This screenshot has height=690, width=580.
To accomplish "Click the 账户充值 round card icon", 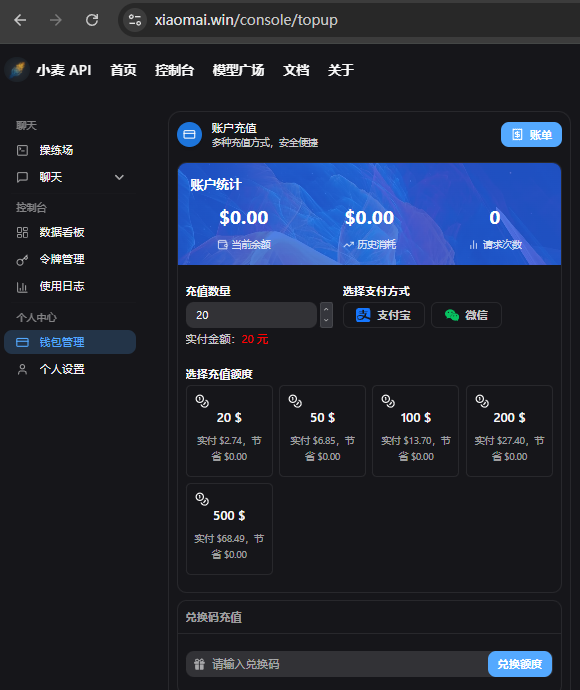I will [189, 135].
